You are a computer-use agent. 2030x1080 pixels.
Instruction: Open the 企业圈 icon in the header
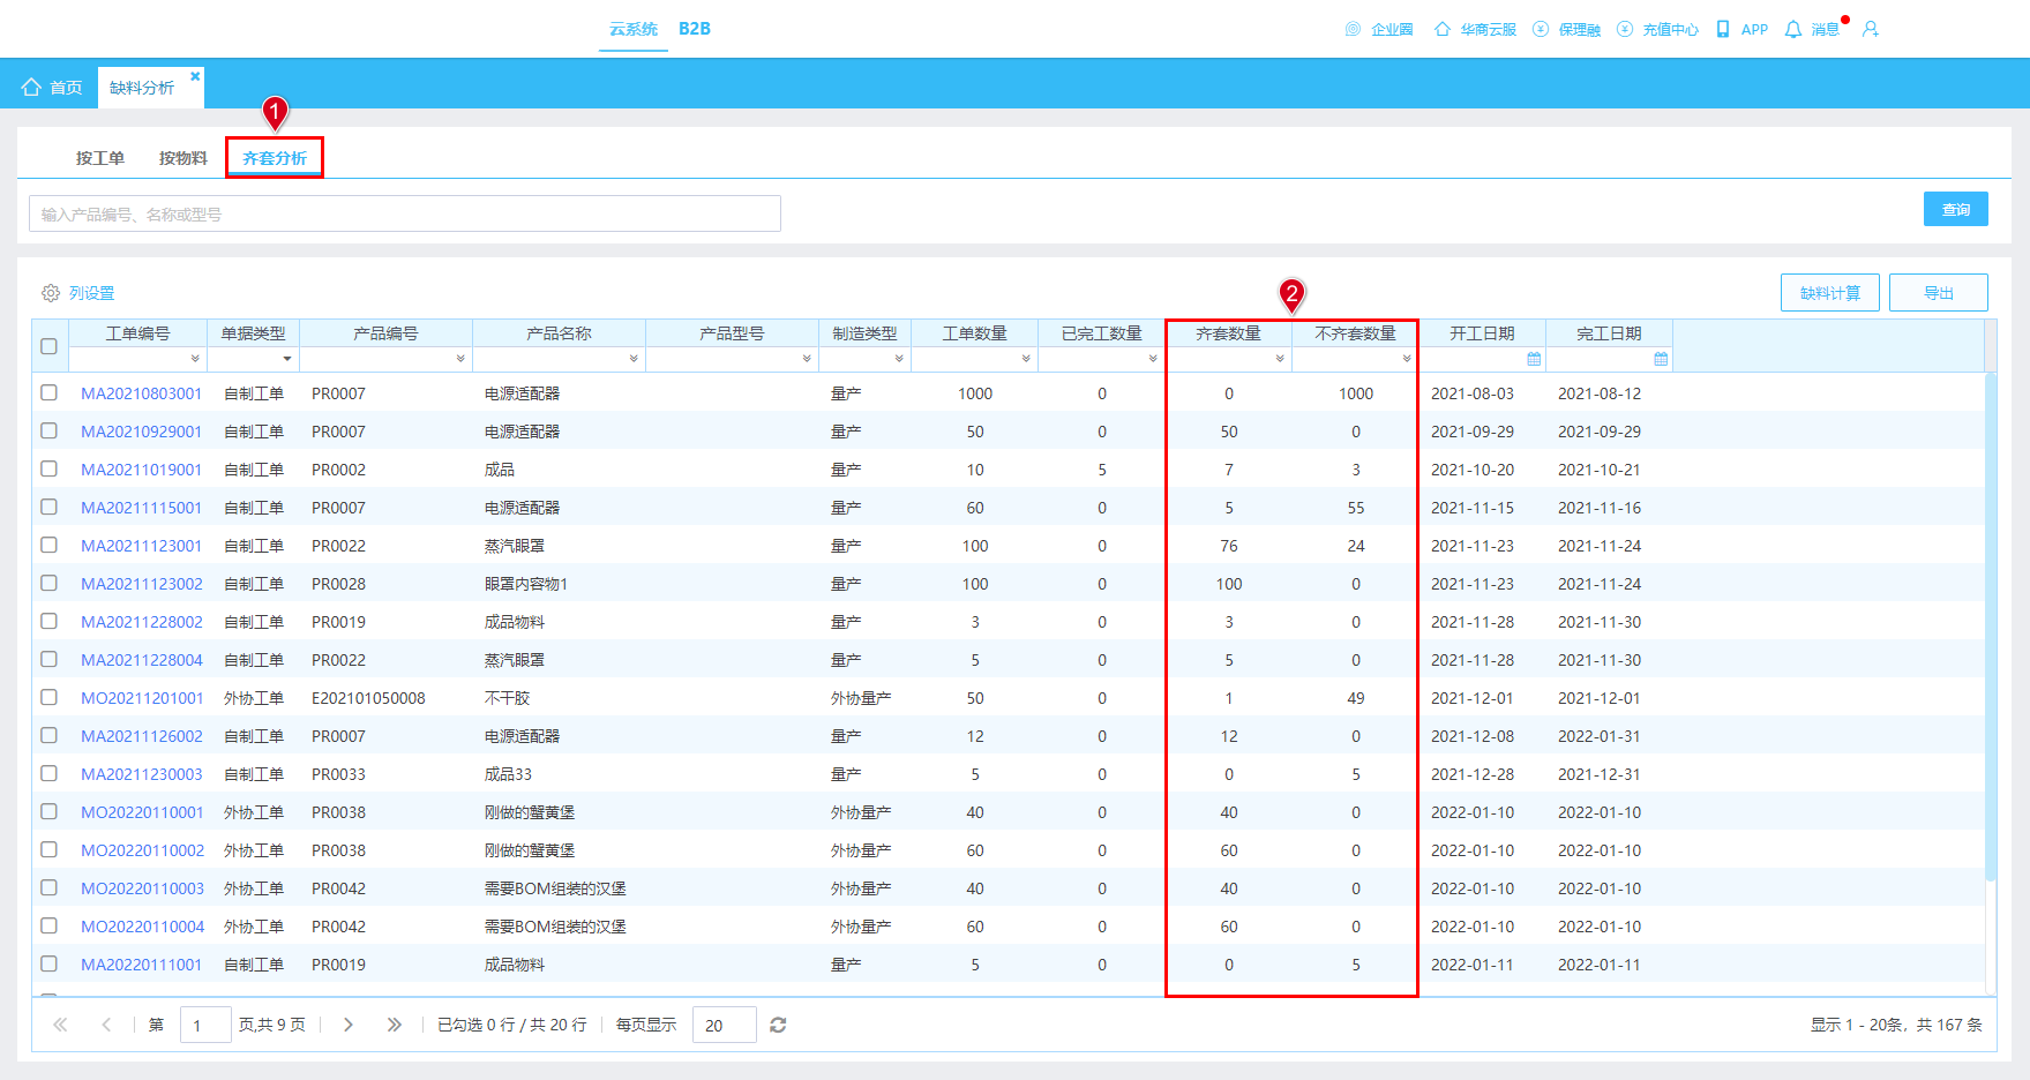coord(1352,29)
